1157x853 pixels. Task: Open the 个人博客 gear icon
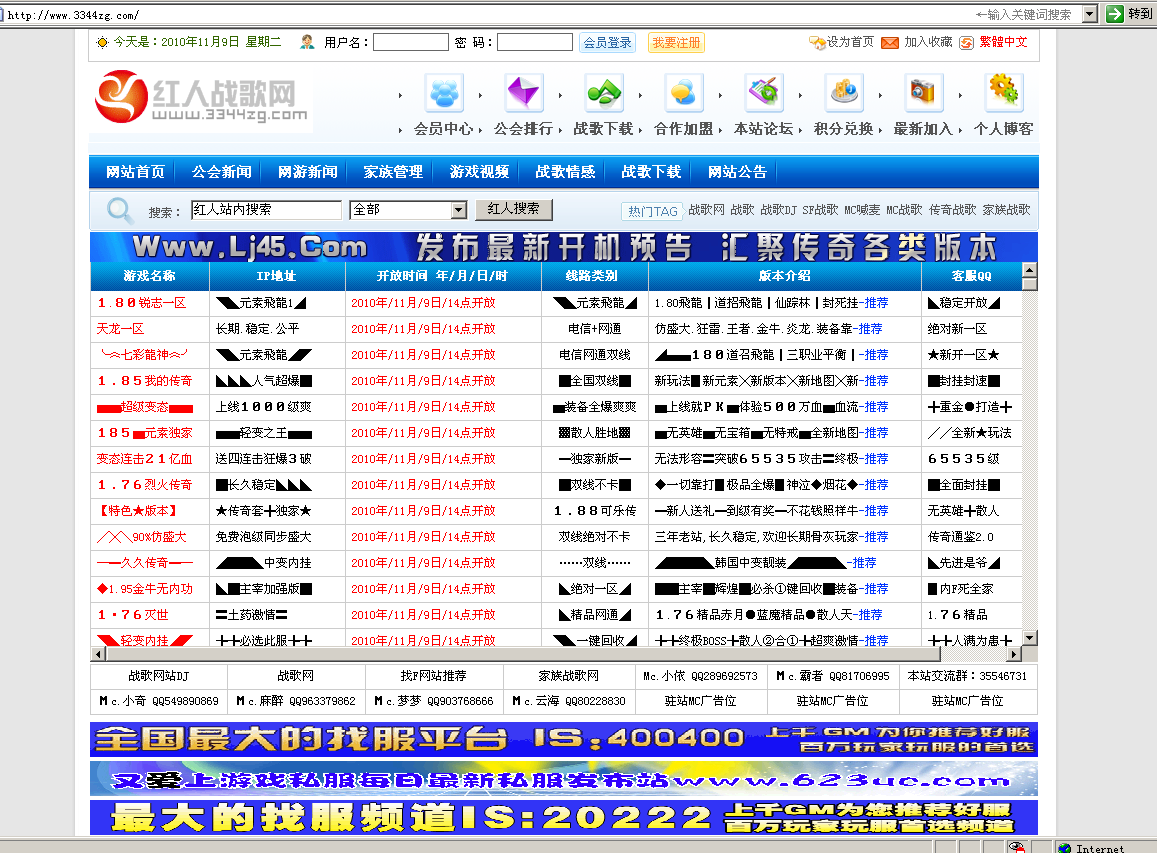[x=1004, y=94]
